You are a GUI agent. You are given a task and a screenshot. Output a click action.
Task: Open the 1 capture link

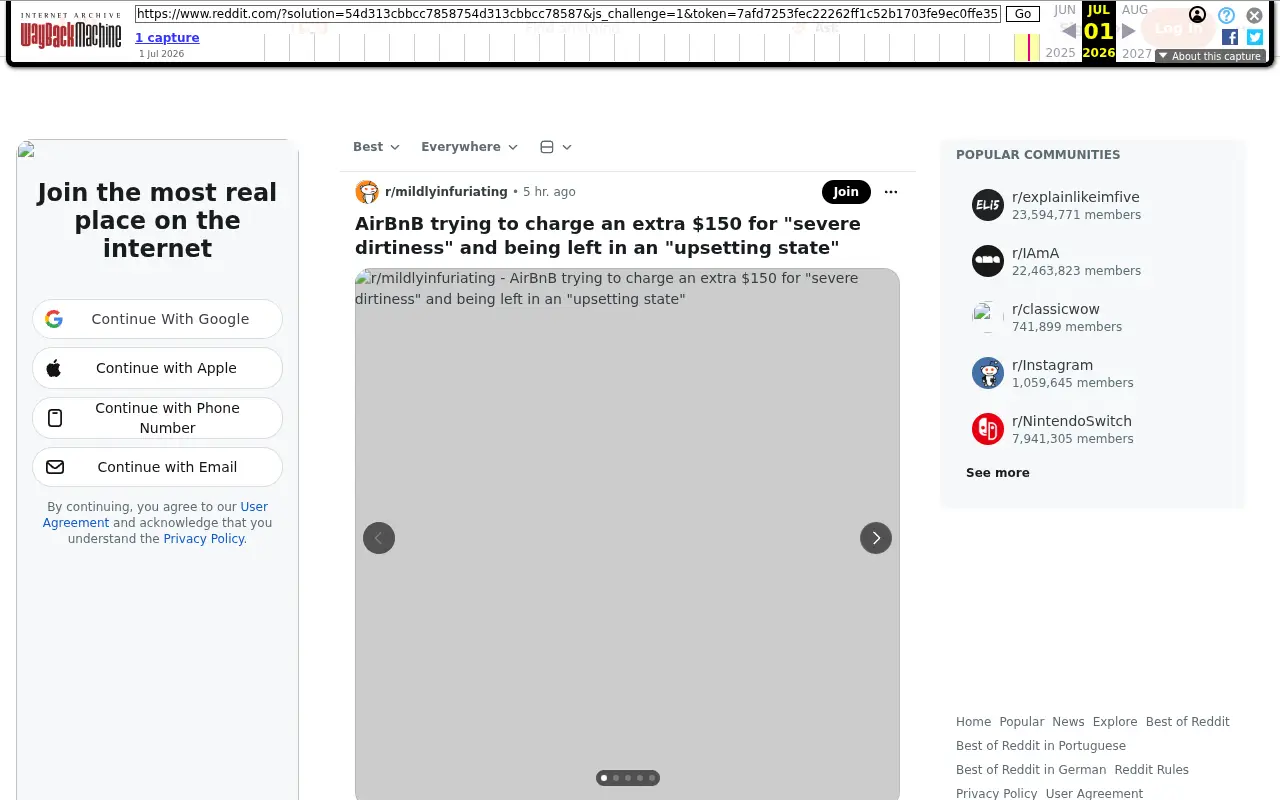tap(167, 38)
